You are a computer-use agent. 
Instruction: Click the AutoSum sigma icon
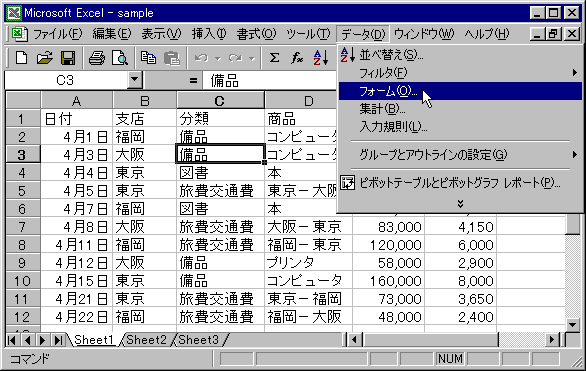coord(274,58)
